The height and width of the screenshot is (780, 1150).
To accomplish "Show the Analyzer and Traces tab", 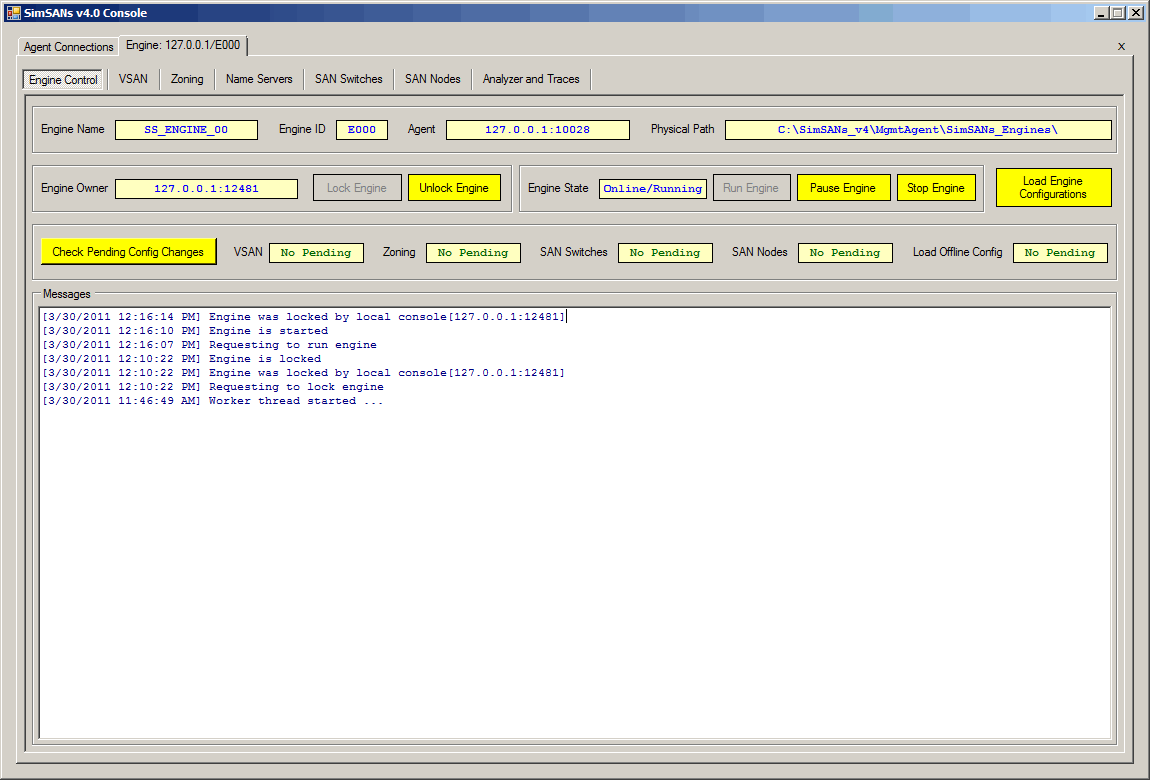I will pyautogui.click(x=531, y=79).
